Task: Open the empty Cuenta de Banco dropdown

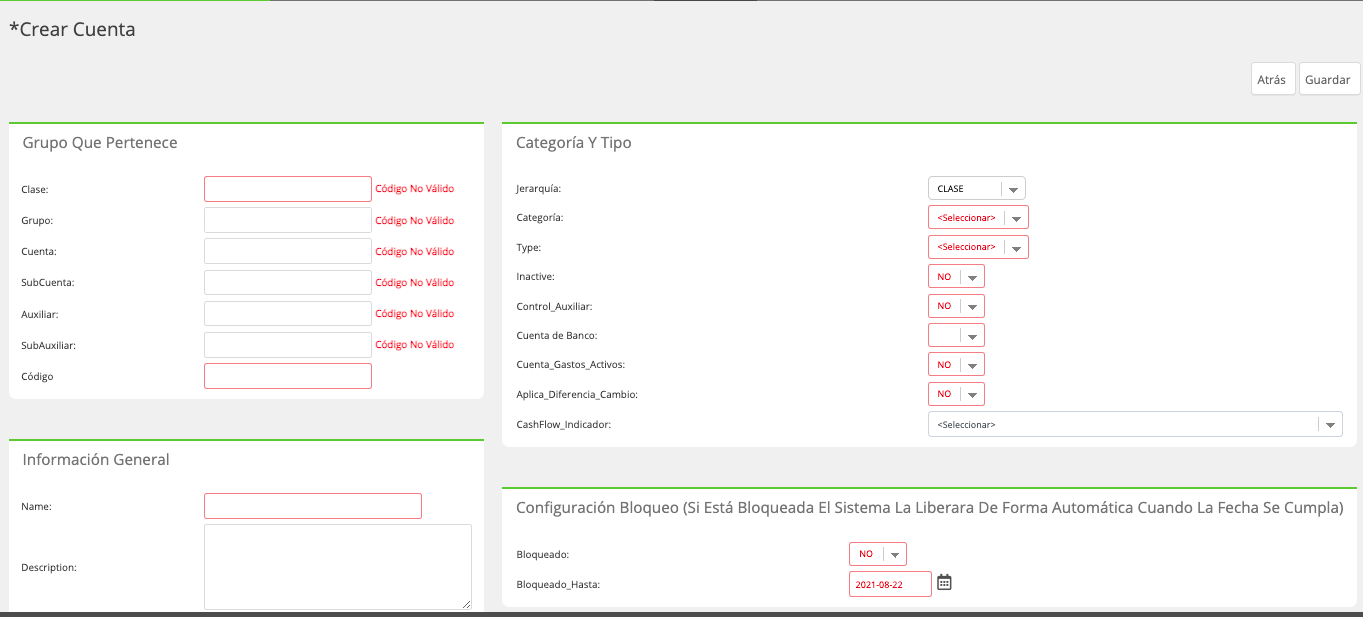Action: (956, 335)
